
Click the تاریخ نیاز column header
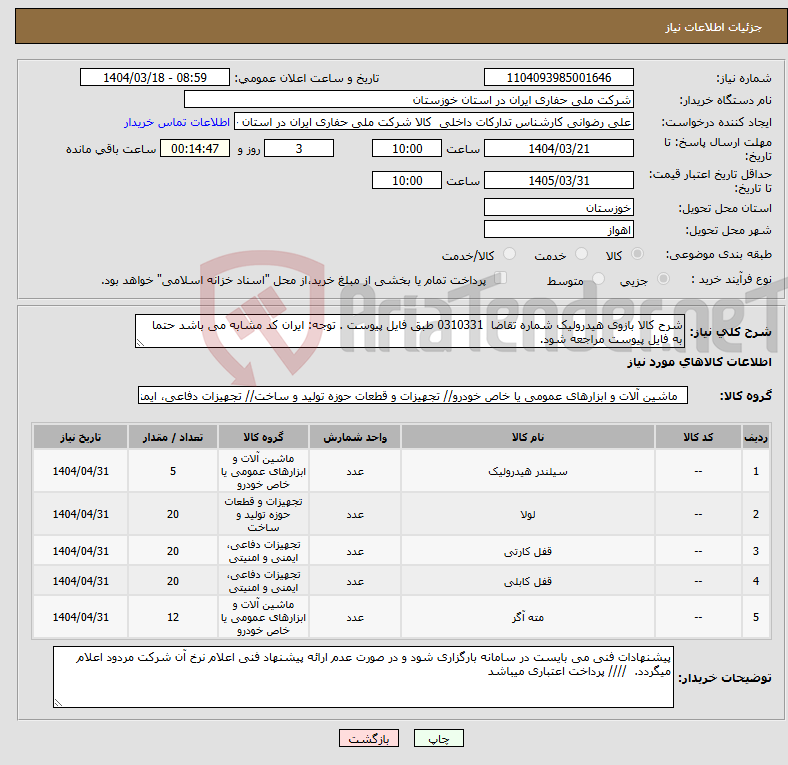tap(80, 437)
